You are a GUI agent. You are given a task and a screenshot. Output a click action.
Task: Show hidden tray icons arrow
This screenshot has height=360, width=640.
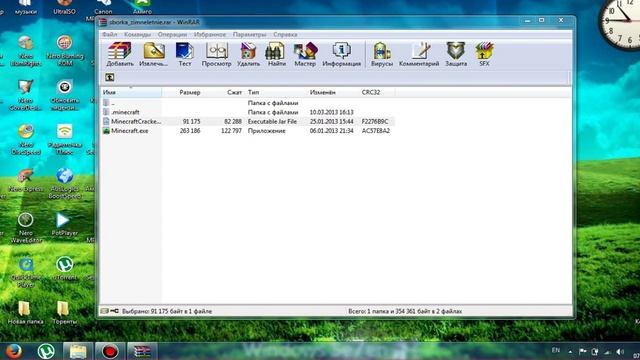tap(570, 351)
